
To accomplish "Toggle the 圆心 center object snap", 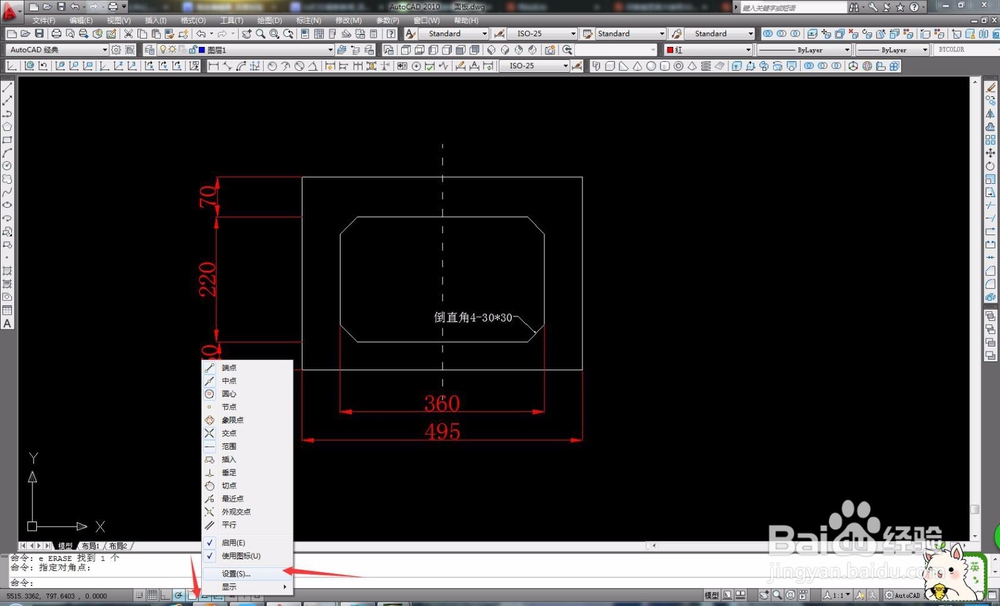I will click(x=247, y=394).
